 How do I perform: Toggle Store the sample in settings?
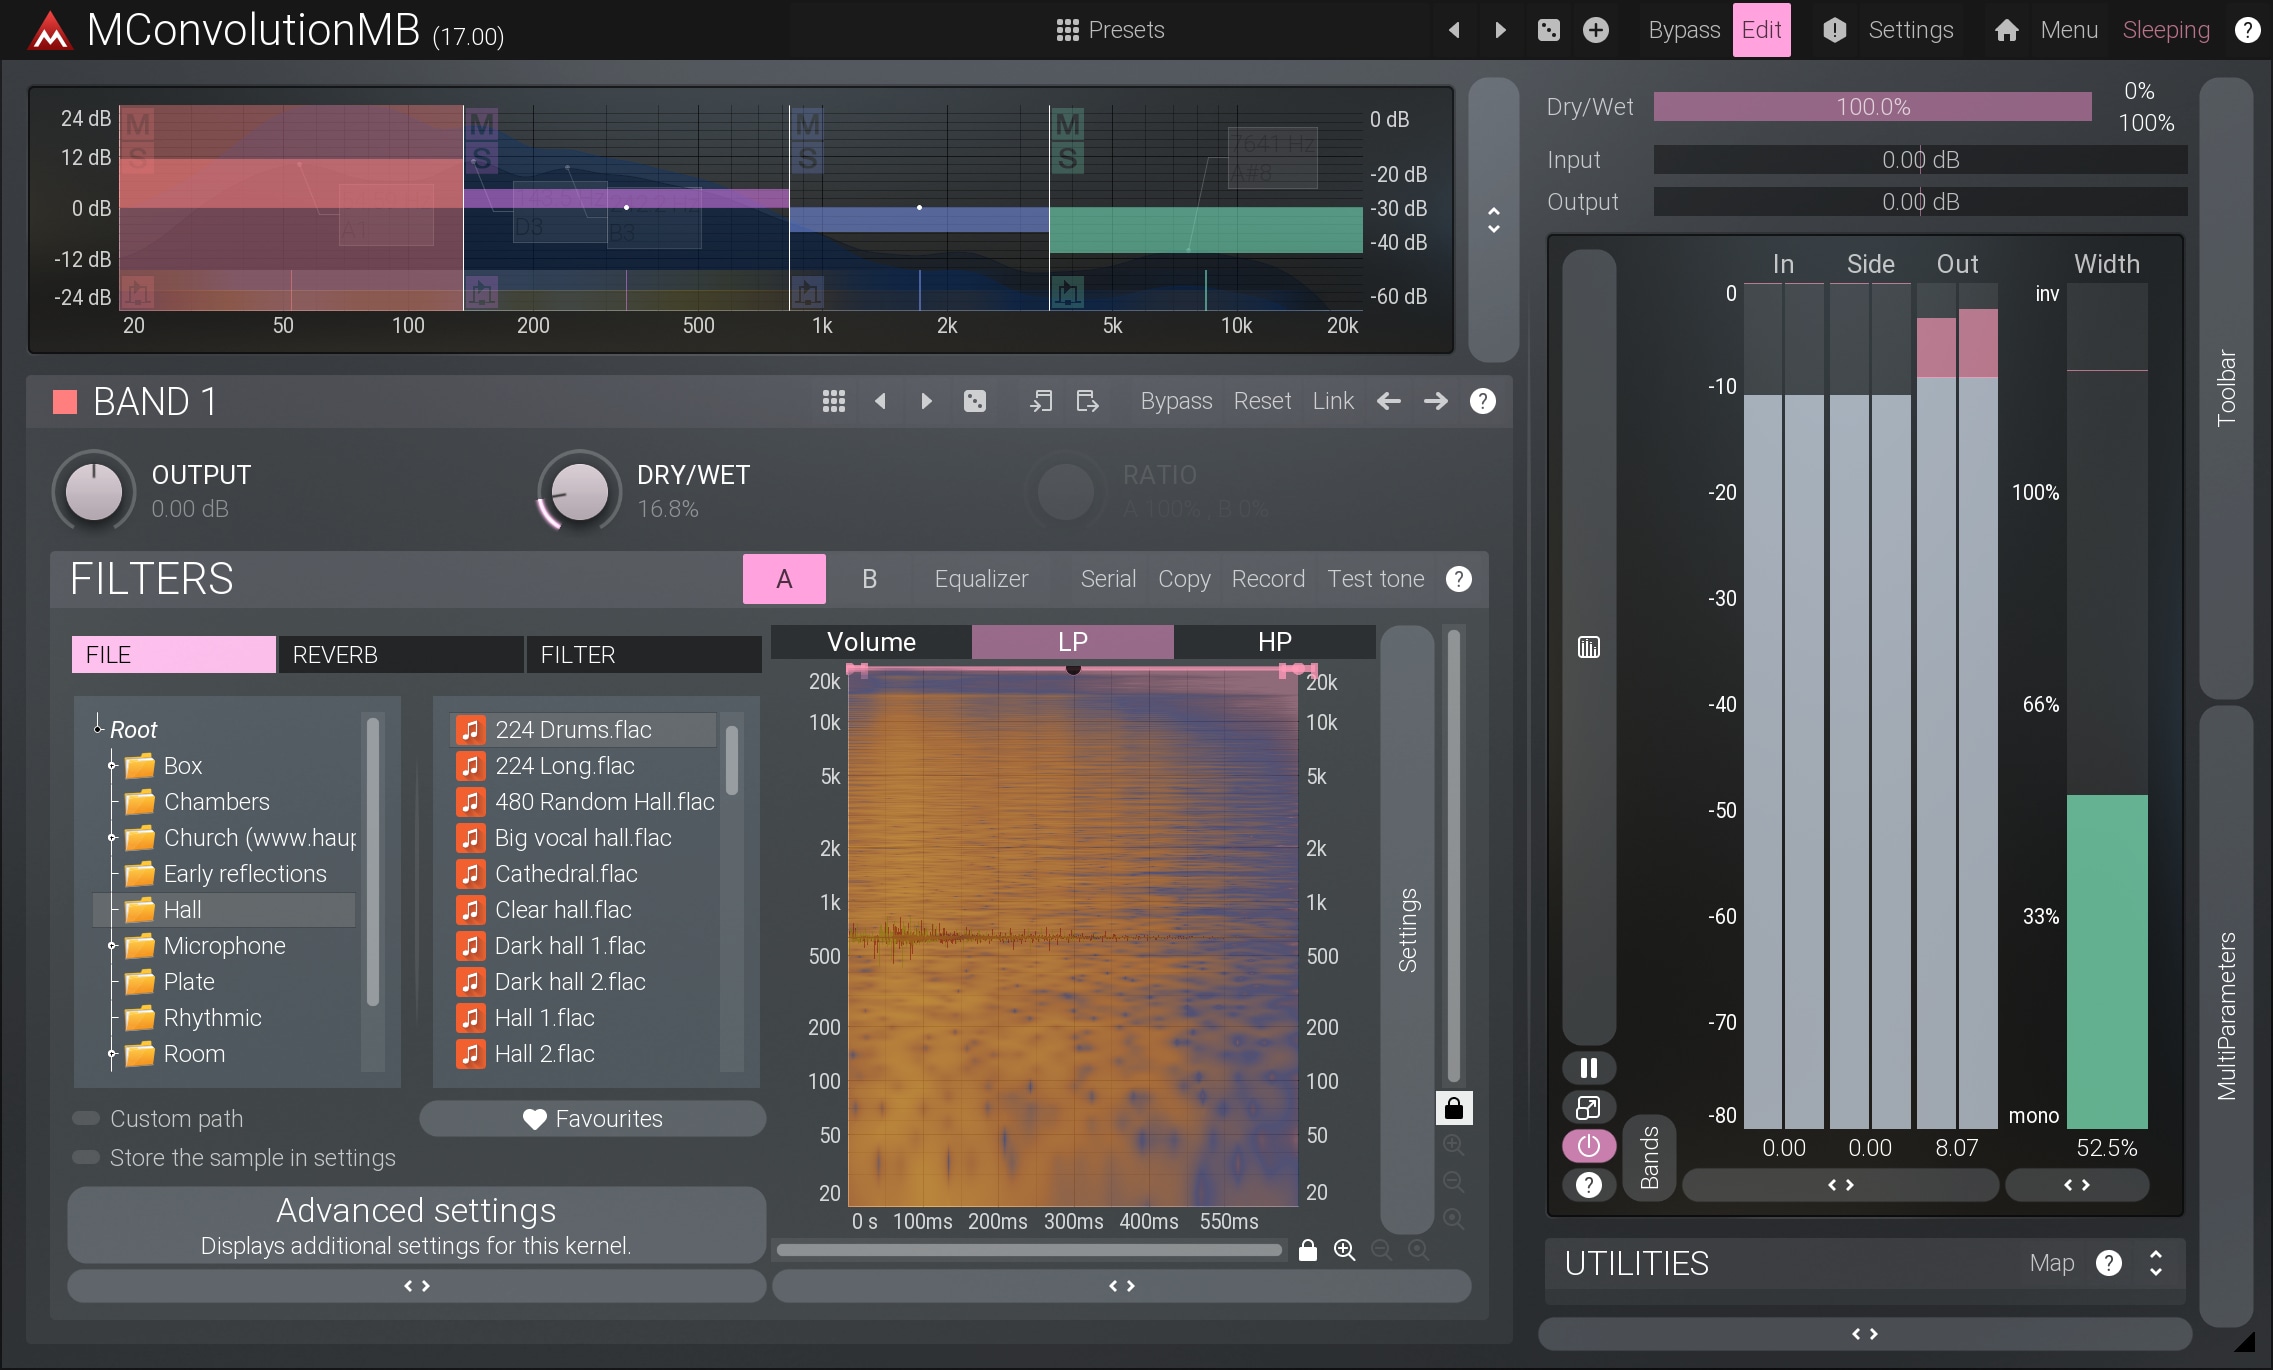tap(87, 1157)
